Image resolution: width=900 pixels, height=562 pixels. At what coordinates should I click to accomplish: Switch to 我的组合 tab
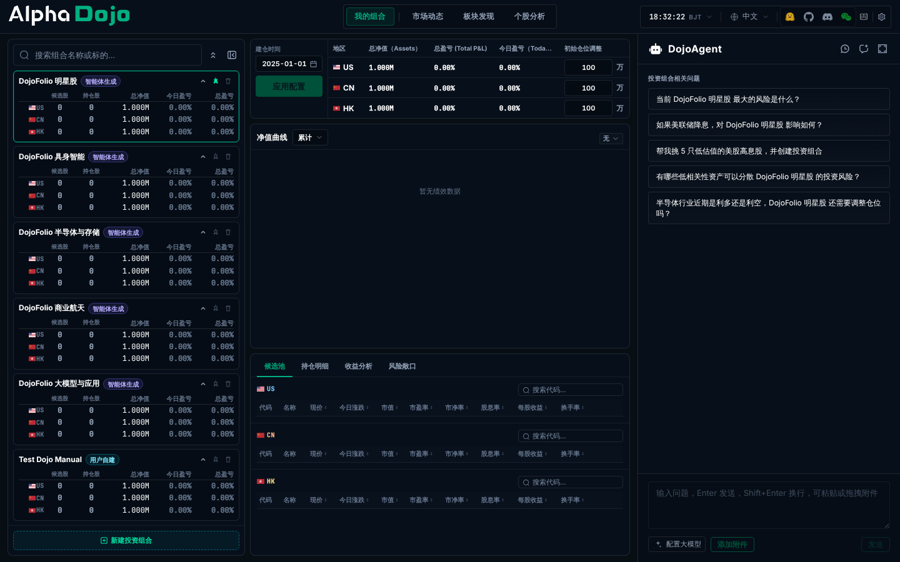click(370, 17)
